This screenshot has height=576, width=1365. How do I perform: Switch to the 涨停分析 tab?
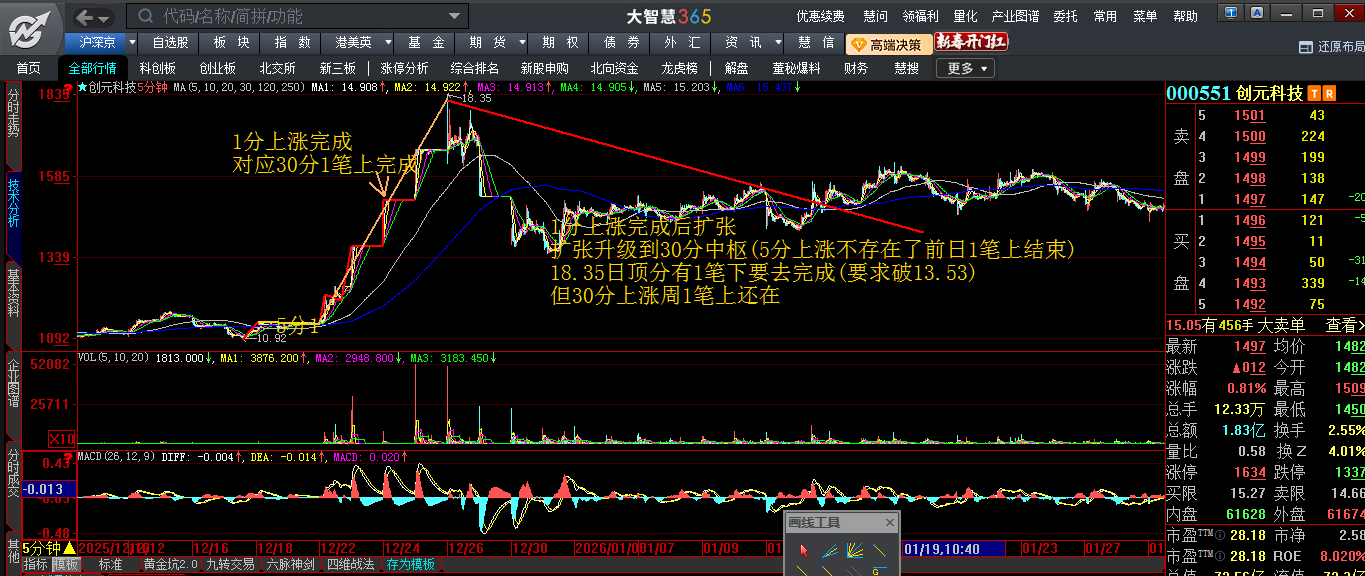pos(404,68)
